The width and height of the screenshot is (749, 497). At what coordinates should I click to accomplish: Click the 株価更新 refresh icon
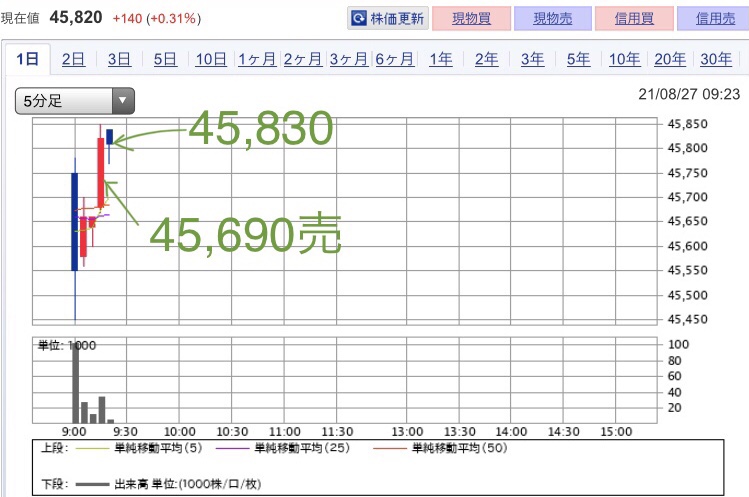pos(359,19)
